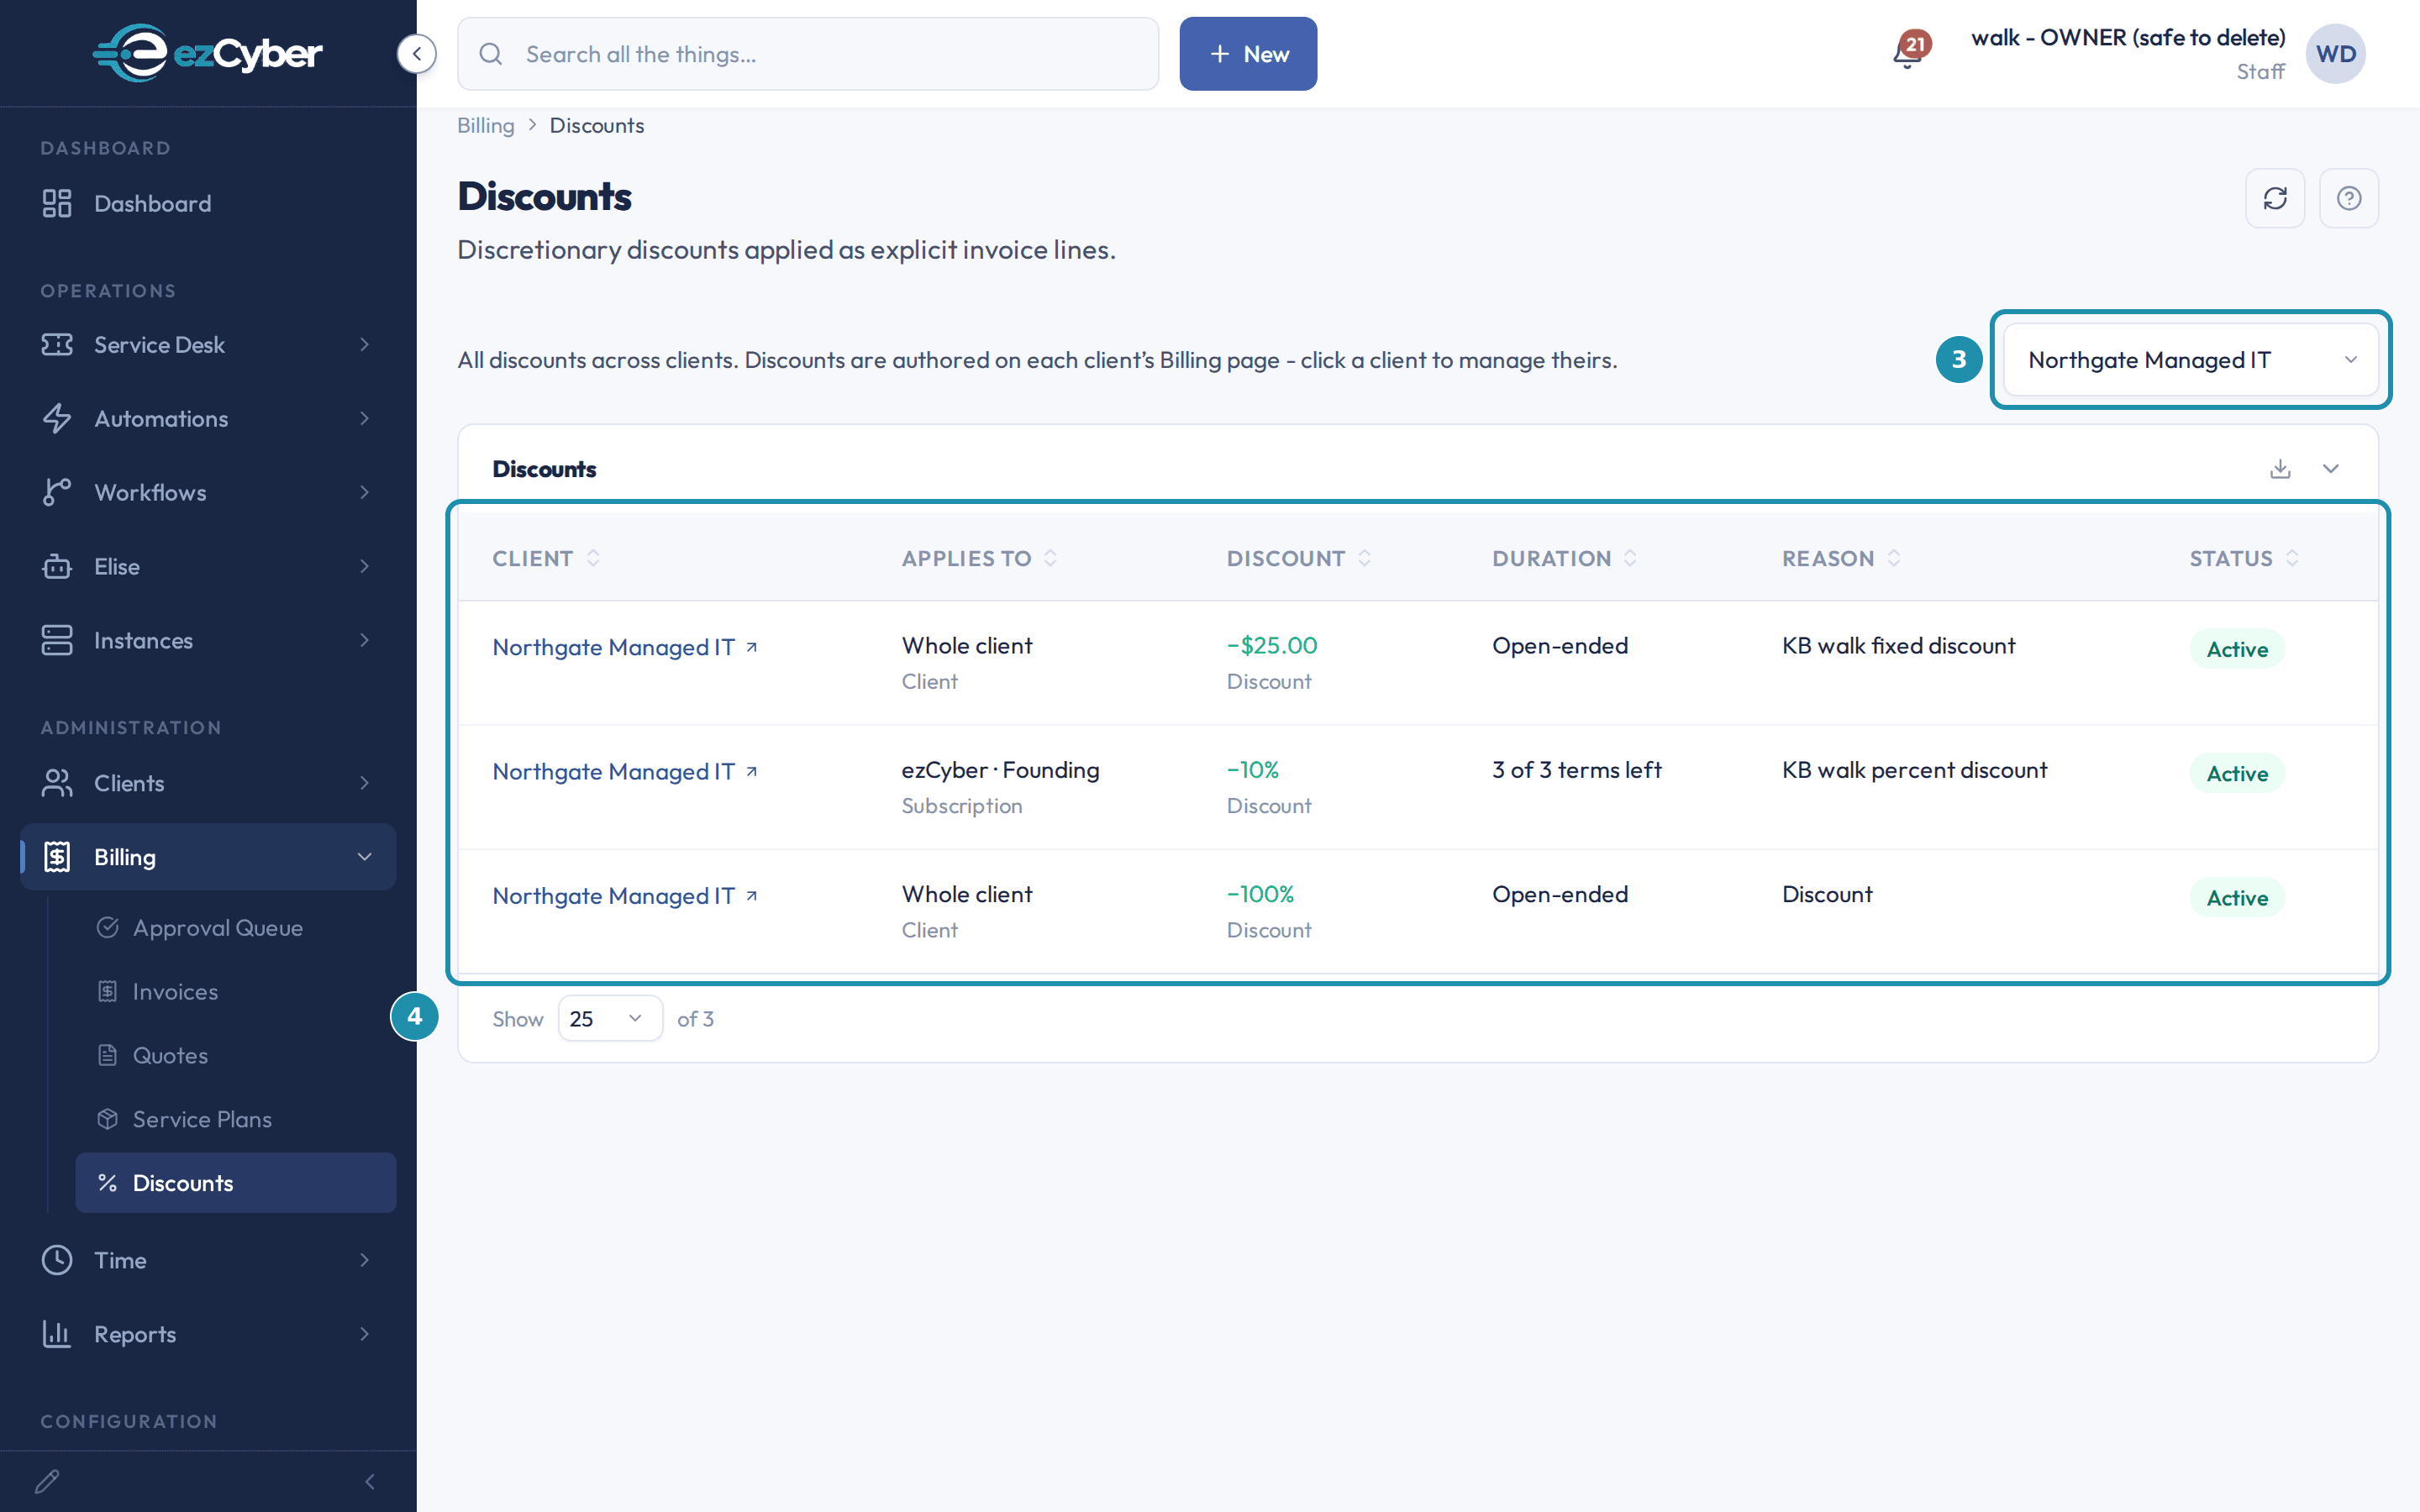Open notifications bell with 21 badge

pos(1908,52)
